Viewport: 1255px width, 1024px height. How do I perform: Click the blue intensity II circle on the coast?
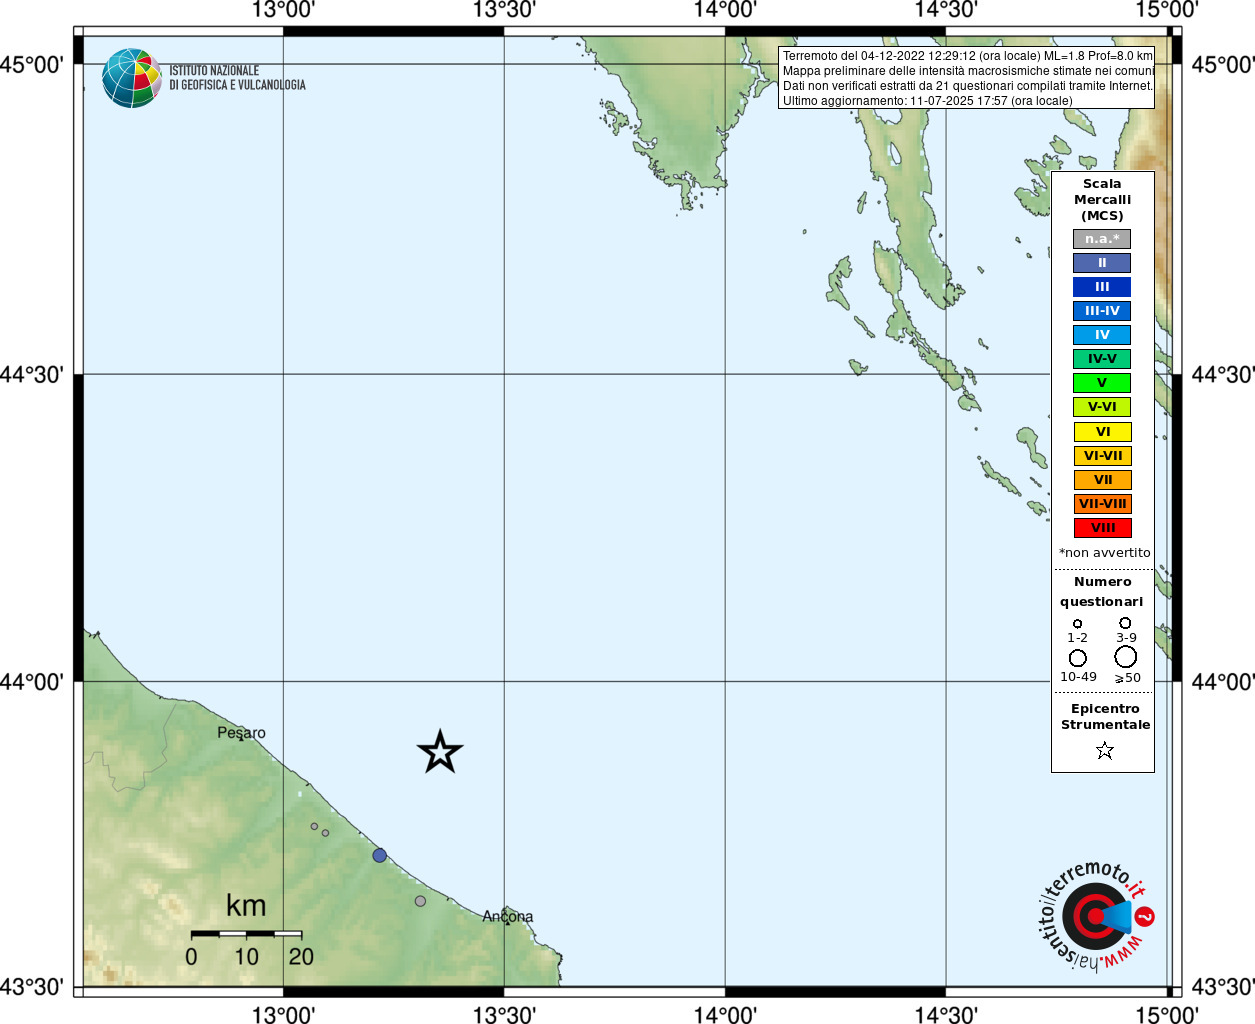tap(379, 855)
